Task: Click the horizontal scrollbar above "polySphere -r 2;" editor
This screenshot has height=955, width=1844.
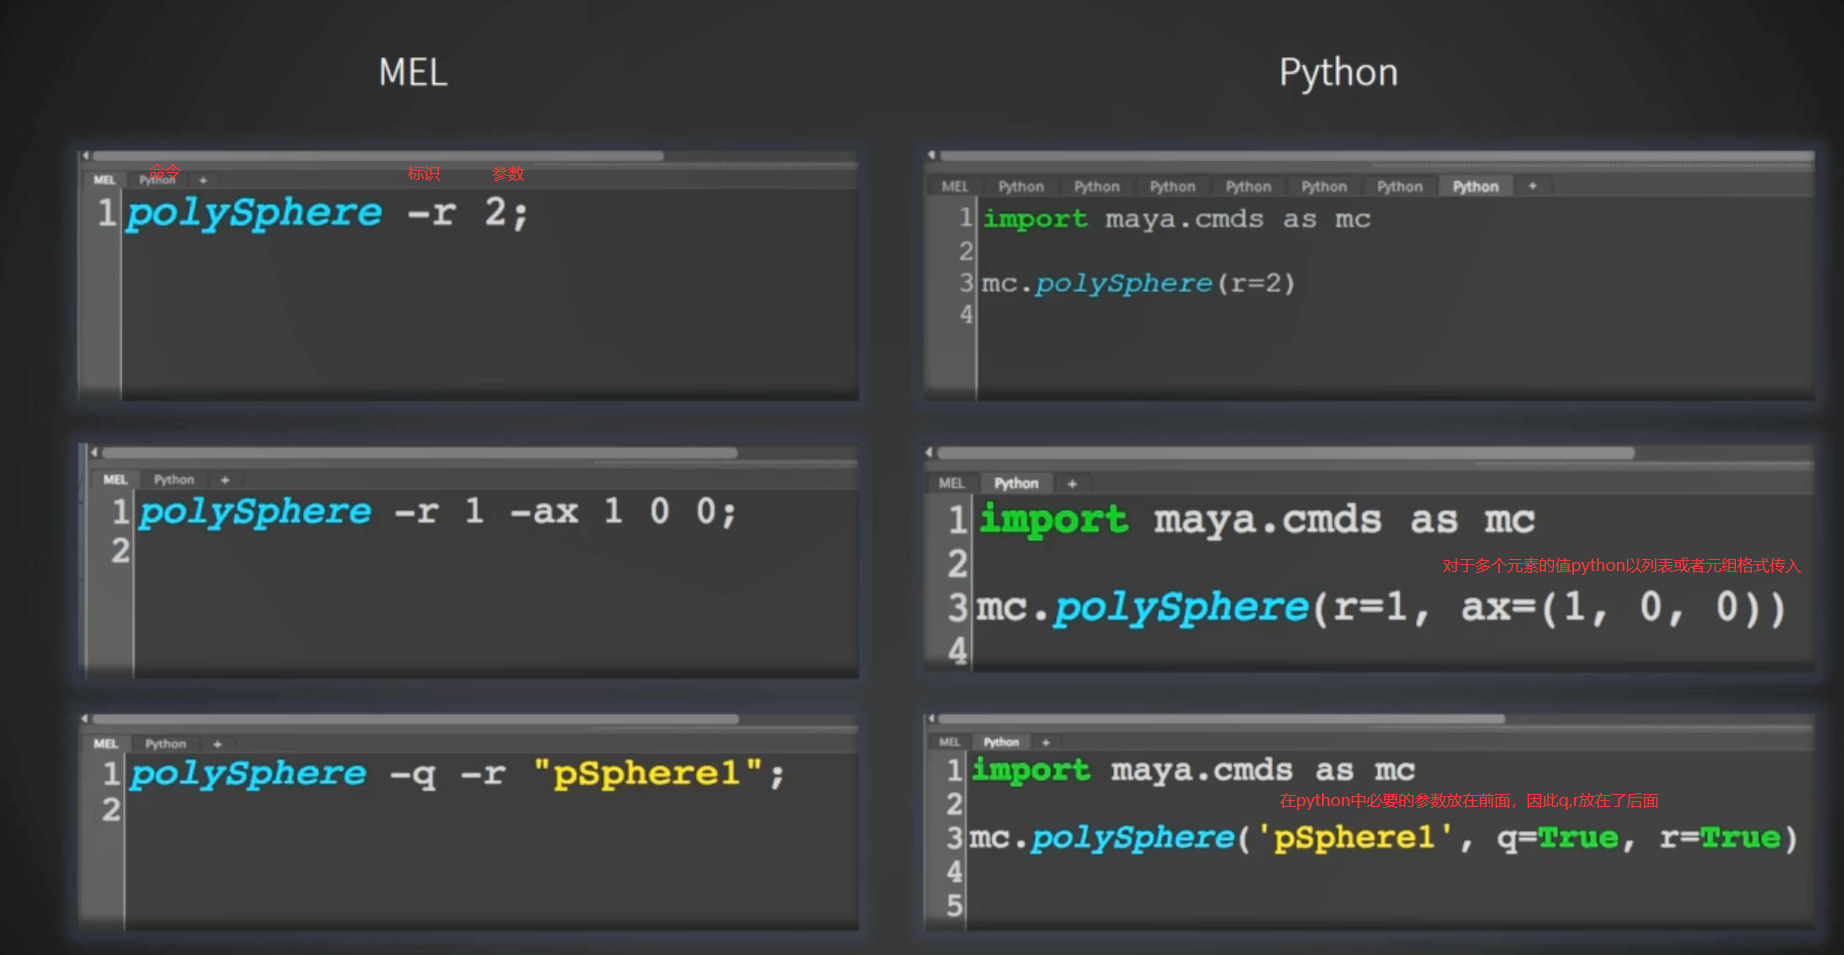Action: [x=380, y=156]
